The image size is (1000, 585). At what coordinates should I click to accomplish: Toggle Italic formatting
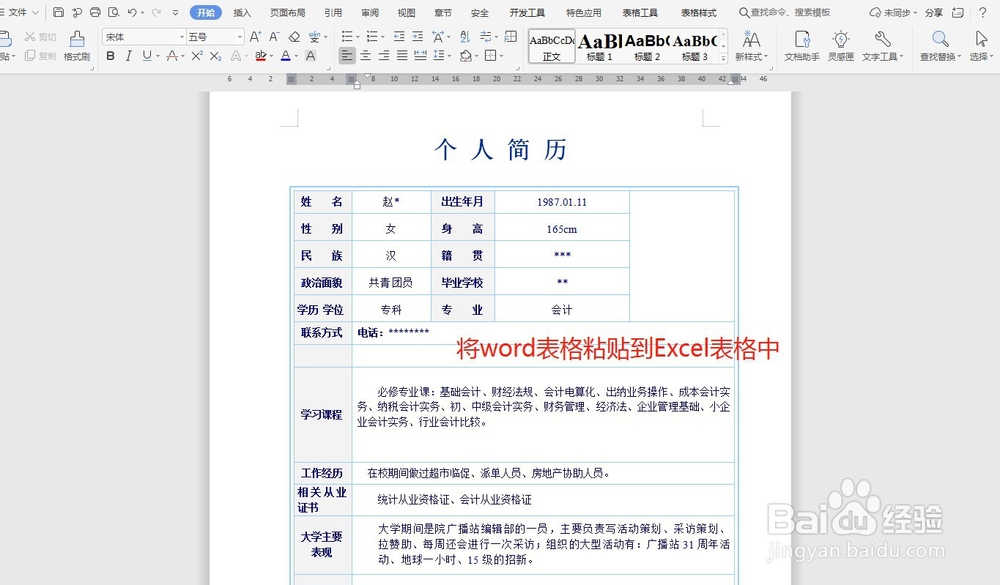coord(128,56)
